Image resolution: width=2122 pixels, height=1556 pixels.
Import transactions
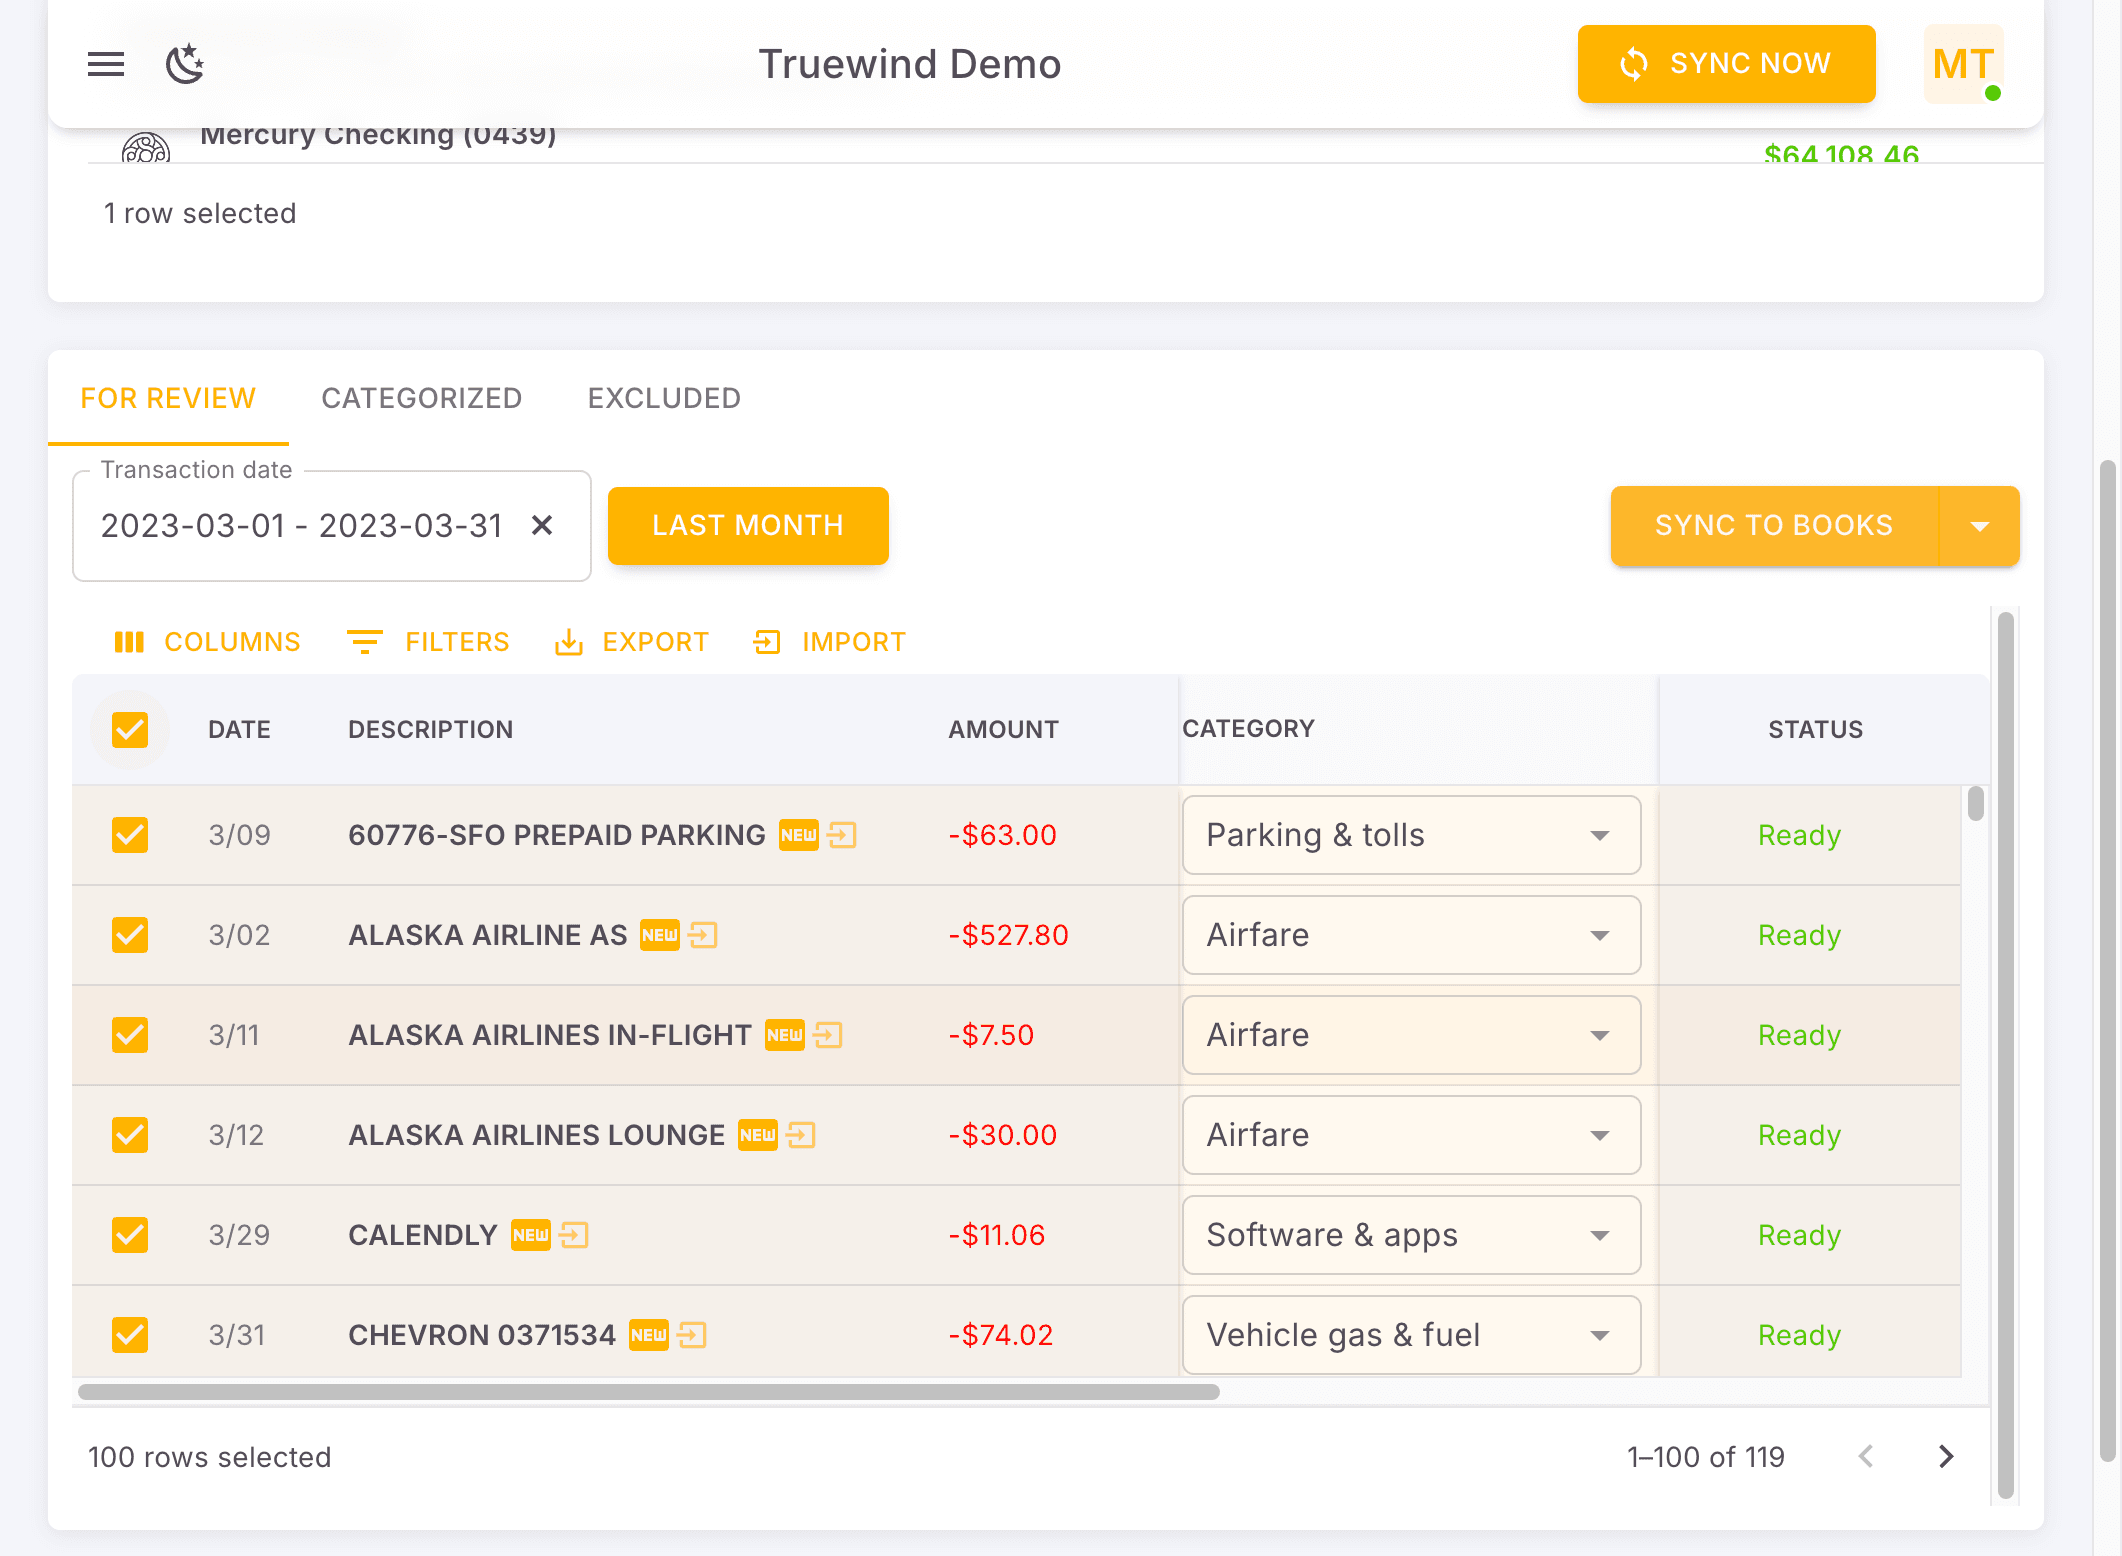tap(830, 641)
